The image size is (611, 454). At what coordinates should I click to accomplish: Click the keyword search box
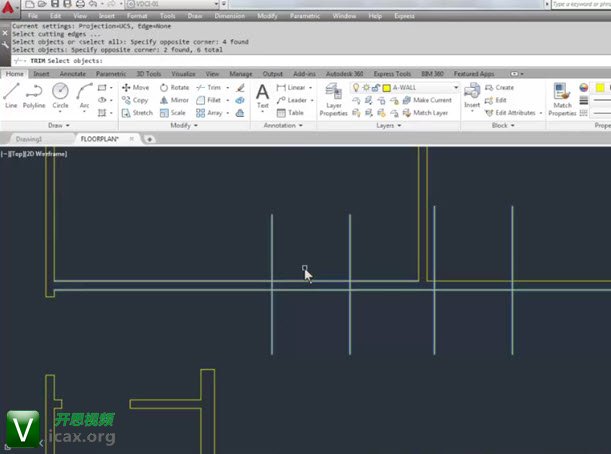click(x=581, y=4)
